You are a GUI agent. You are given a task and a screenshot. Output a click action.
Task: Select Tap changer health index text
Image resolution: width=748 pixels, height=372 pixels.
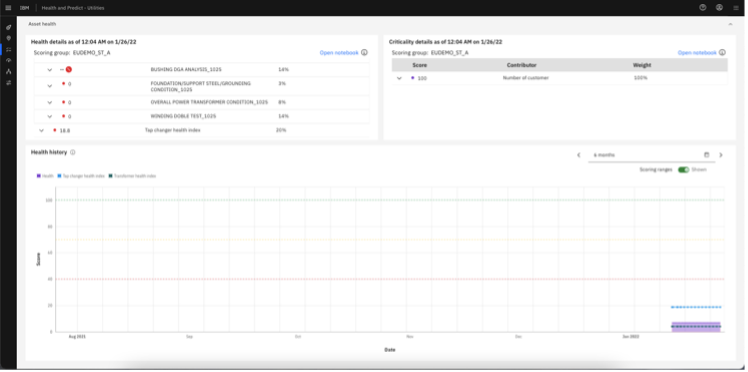[x=173, y=130]
